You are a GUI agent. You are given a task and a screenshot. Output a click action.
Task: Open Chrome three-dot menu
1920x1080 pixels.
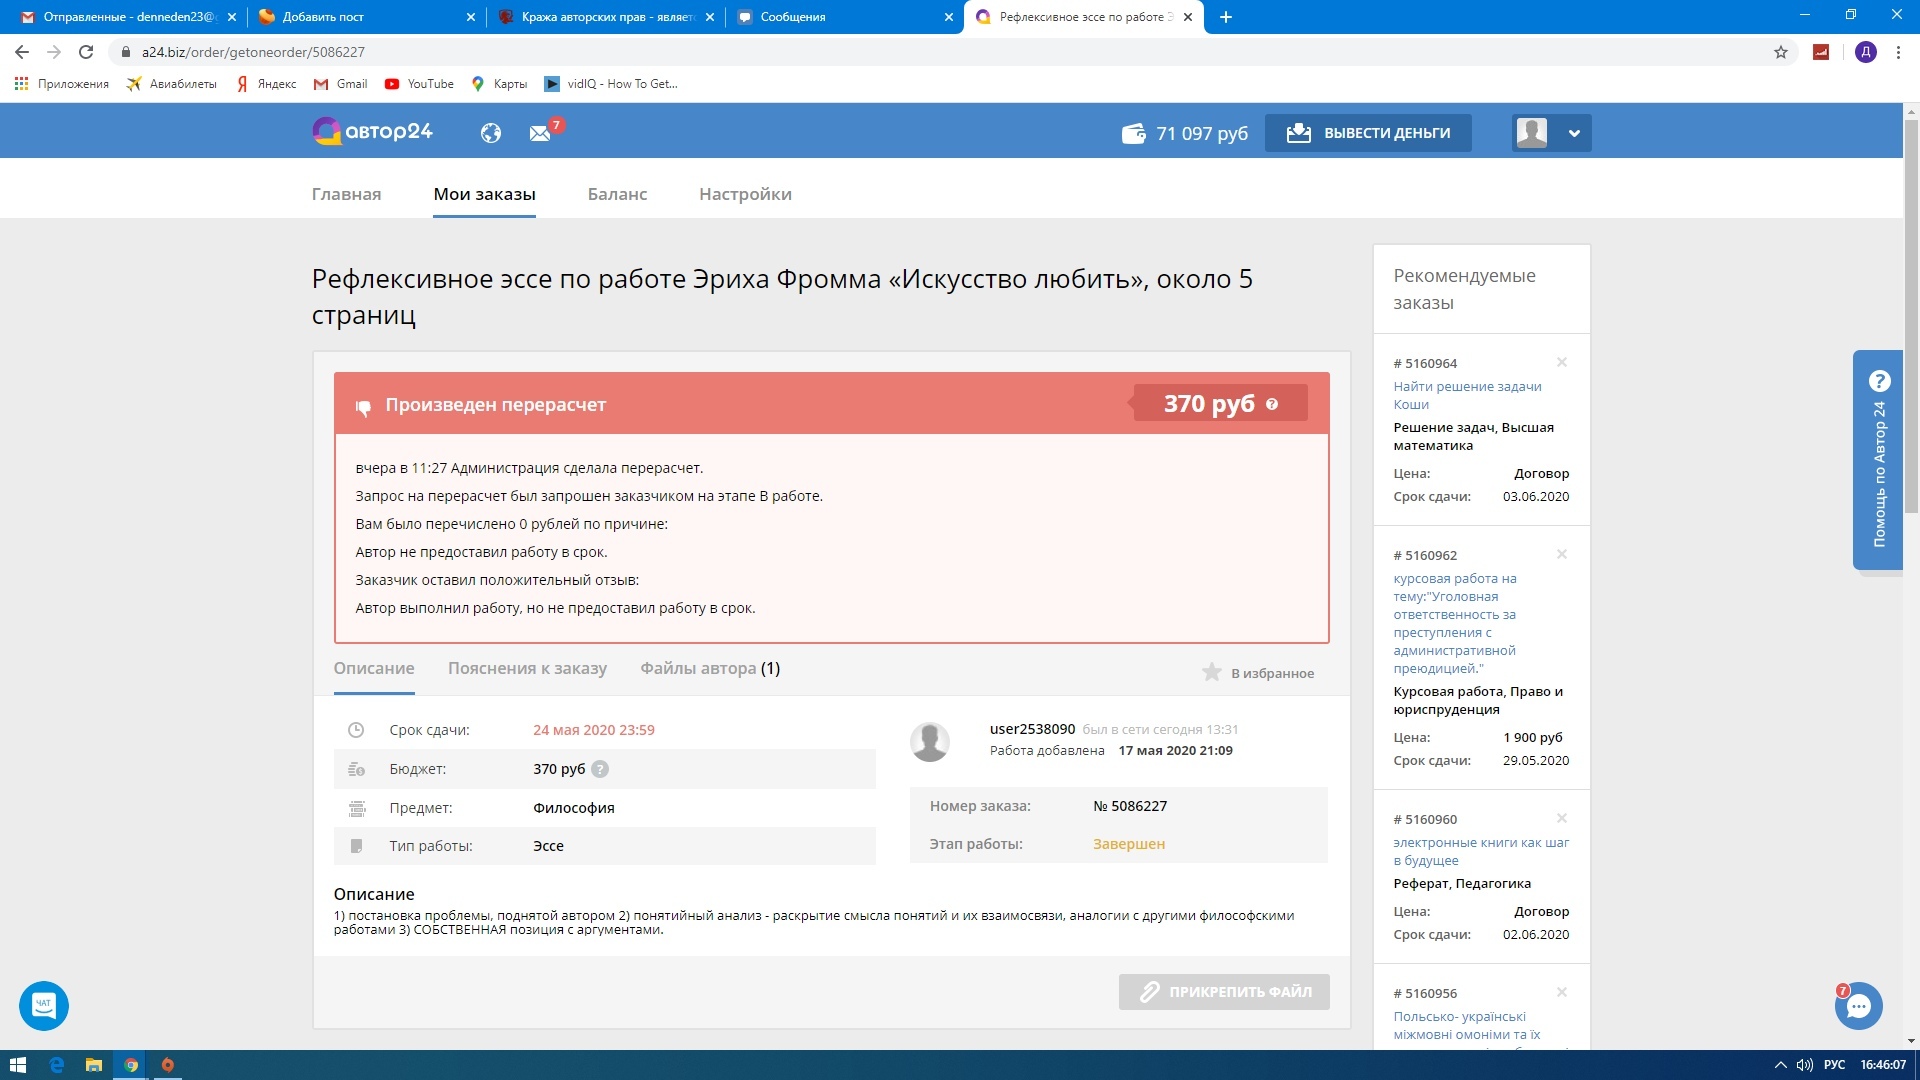1898,52
